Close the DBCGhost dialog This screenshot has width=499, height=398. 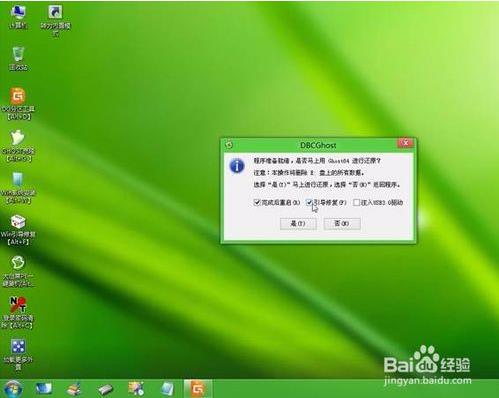pyautogui.click(x=405, y=143)
